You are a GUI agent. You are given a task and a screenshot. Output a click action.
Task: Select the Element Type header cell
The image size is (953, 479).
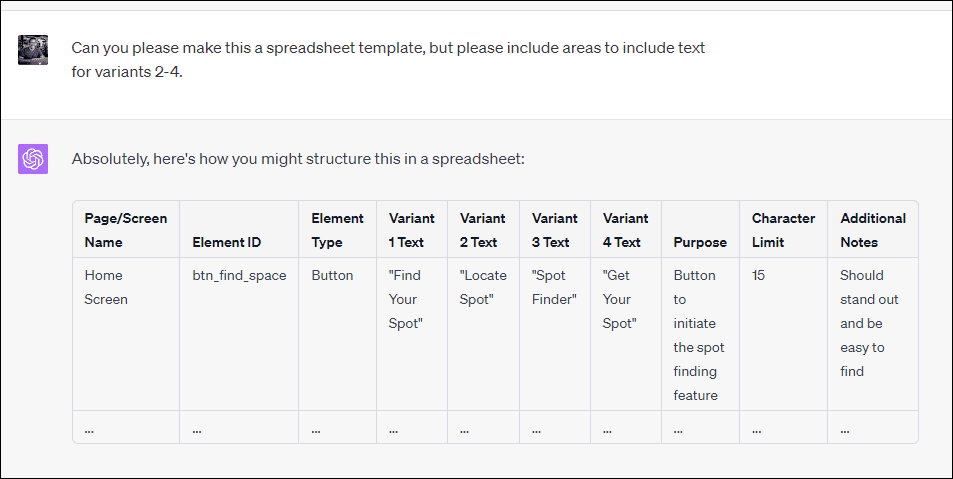337,230
